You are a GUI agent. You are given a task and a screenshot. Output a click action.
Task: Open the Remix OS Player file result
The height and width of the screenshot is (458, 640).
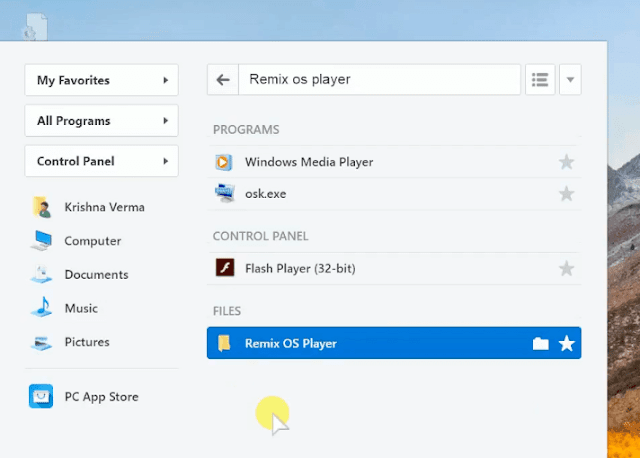pos(394,343)
